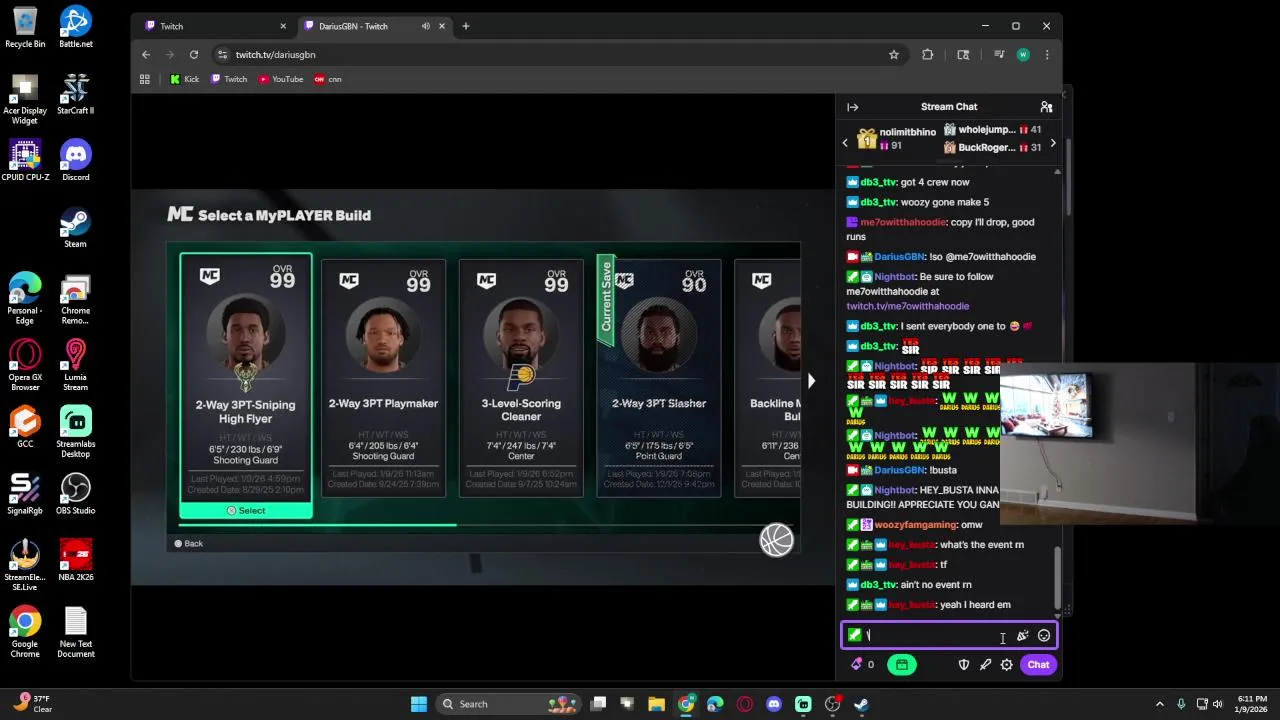The width and height of the screenshot is (1280, 720).
Task: Show hidden system tray icons
Action: pyautogui.click(x=1160, y=704)
